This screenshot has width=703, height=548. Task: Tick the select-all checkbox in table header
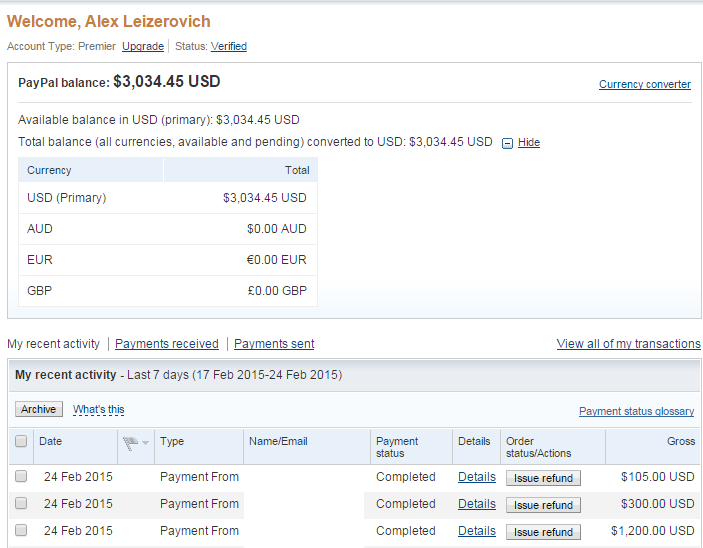point(21,441)
